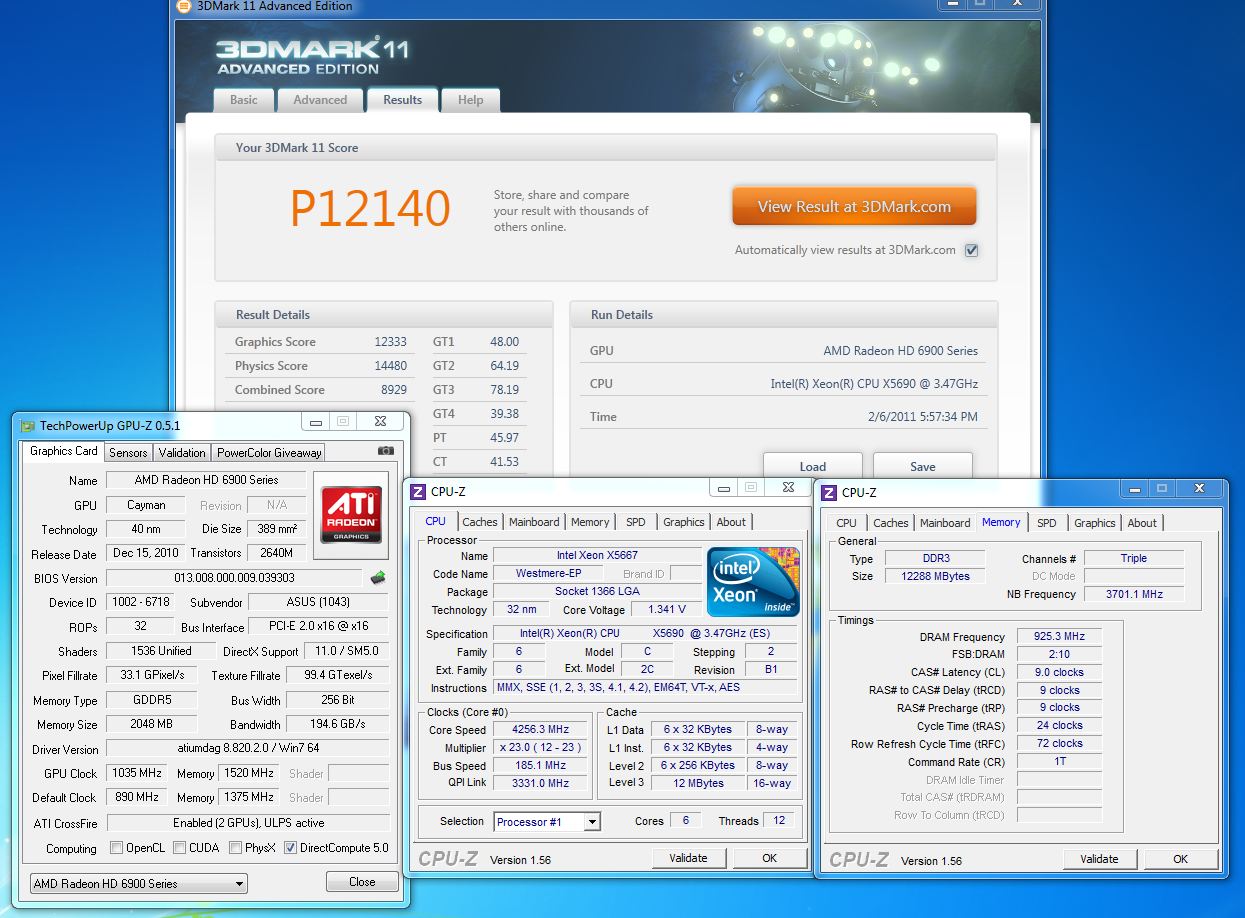The width and height of the screenshot is (1245, 918).
Task: Click the FSB:DRAM value 2:10
Action: [1060, 654]
